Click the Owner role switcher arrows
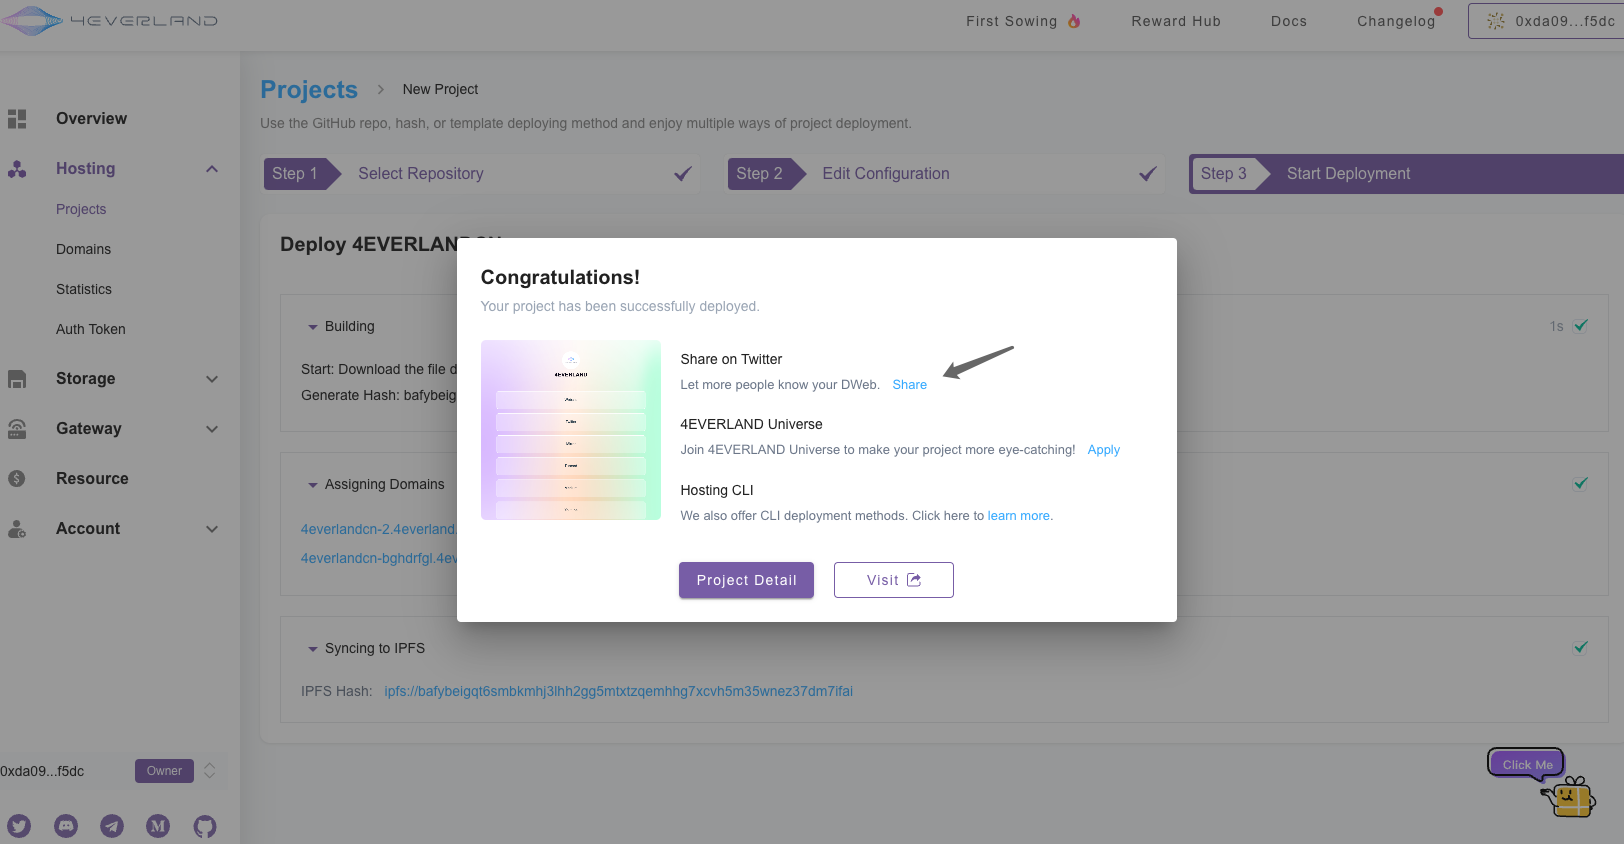The image size is (1624, 844). (210, 771)
